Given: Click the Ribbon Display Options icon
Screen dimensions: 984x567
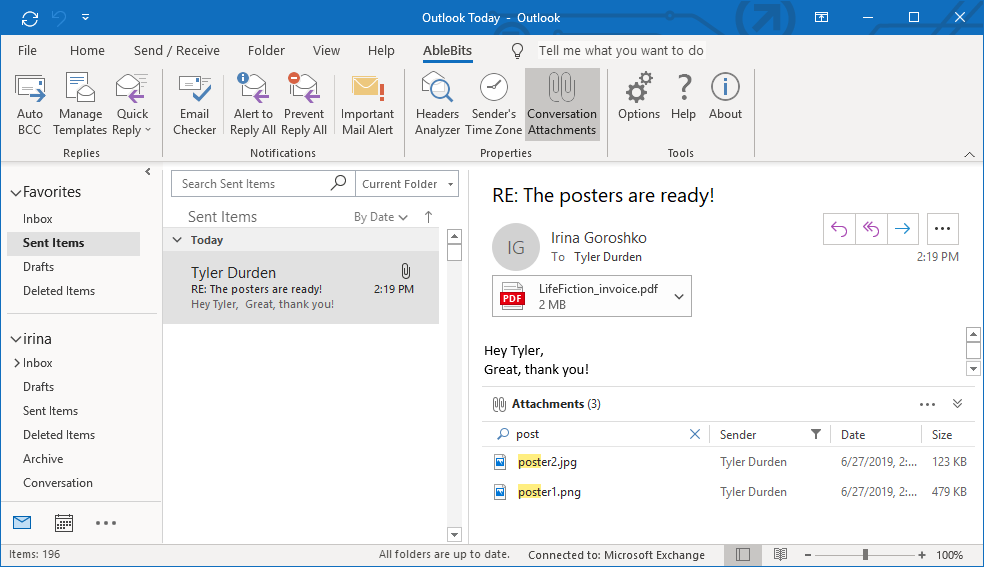Looking at the screenshot, I should point(821,18).
